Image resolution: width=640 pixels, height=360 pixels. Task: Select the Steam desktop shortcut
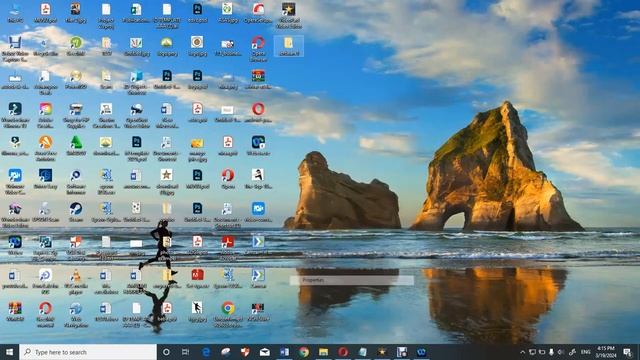pyautogui.click(x=76, y=211)
